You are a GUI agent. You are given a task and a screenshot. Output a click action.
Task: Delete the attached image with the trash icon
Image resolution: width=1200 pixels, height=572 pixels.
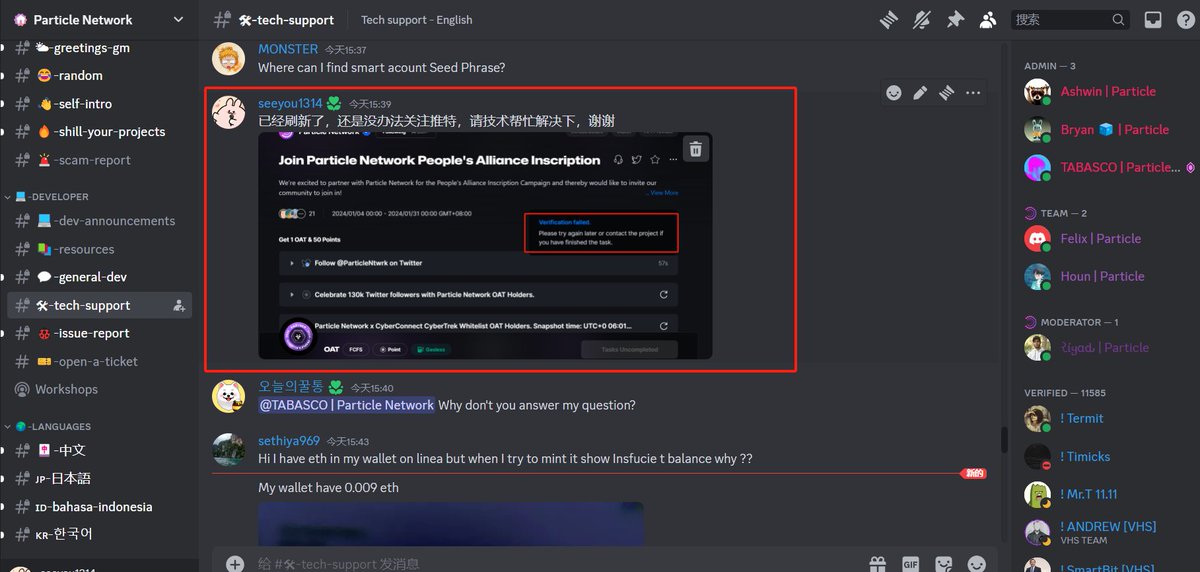point(696,149)
